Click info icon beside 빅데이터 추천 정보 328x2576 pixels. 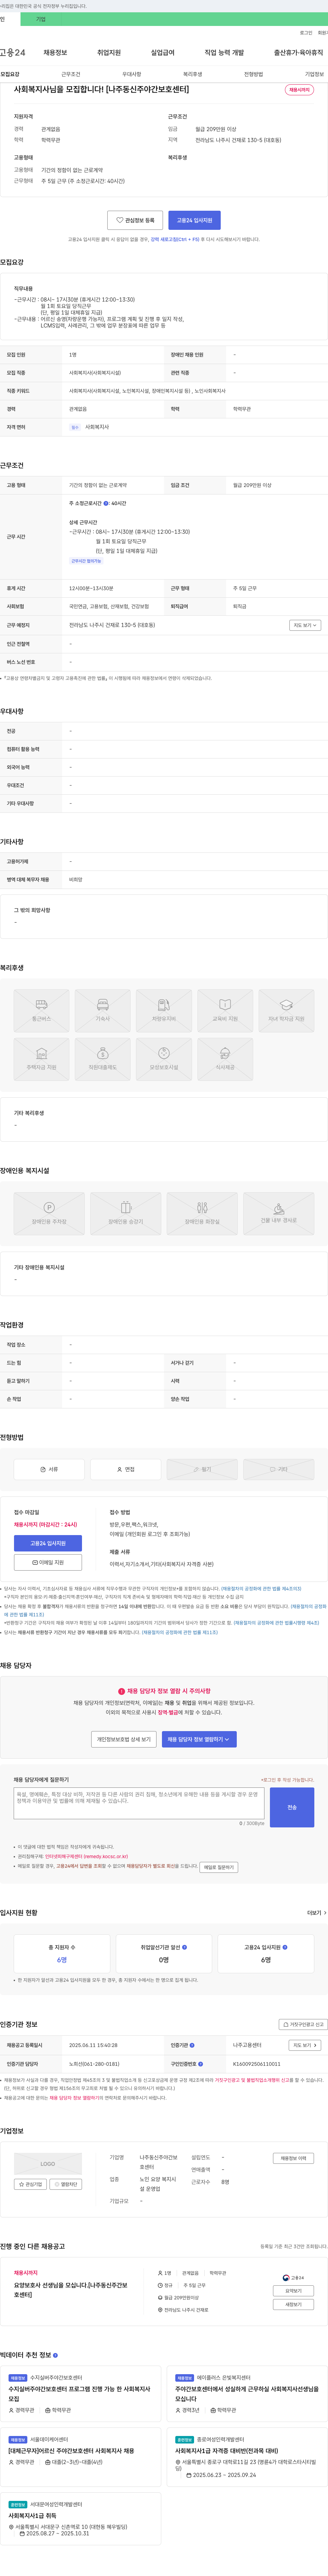pyautogui.click(x=55, y=2355)
